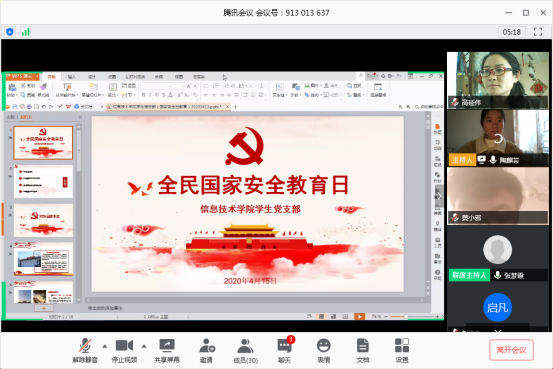Enter full screen with corner brackets icon
The height and width of the screenshot is (369, 553).
(x=538, y=32)
